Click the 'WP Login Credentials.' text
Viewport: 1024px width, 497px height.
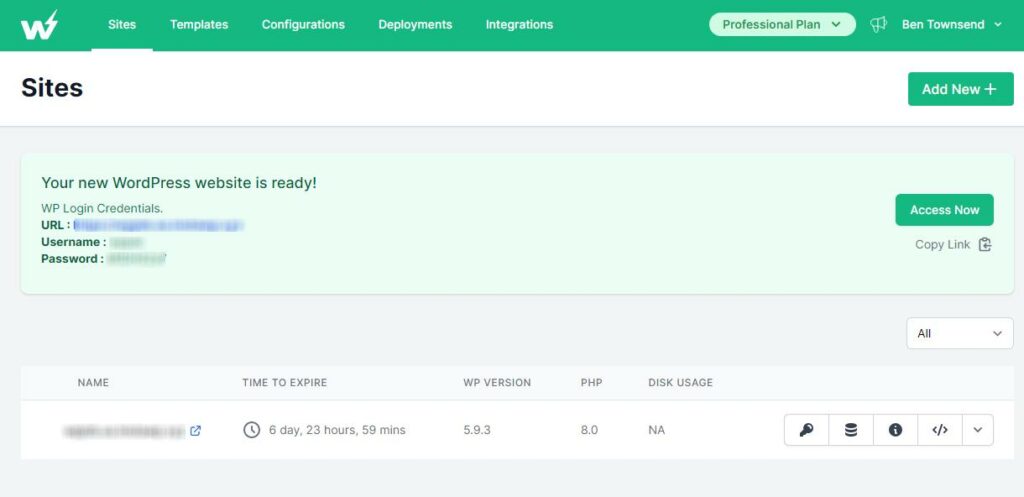pos(102,209)
